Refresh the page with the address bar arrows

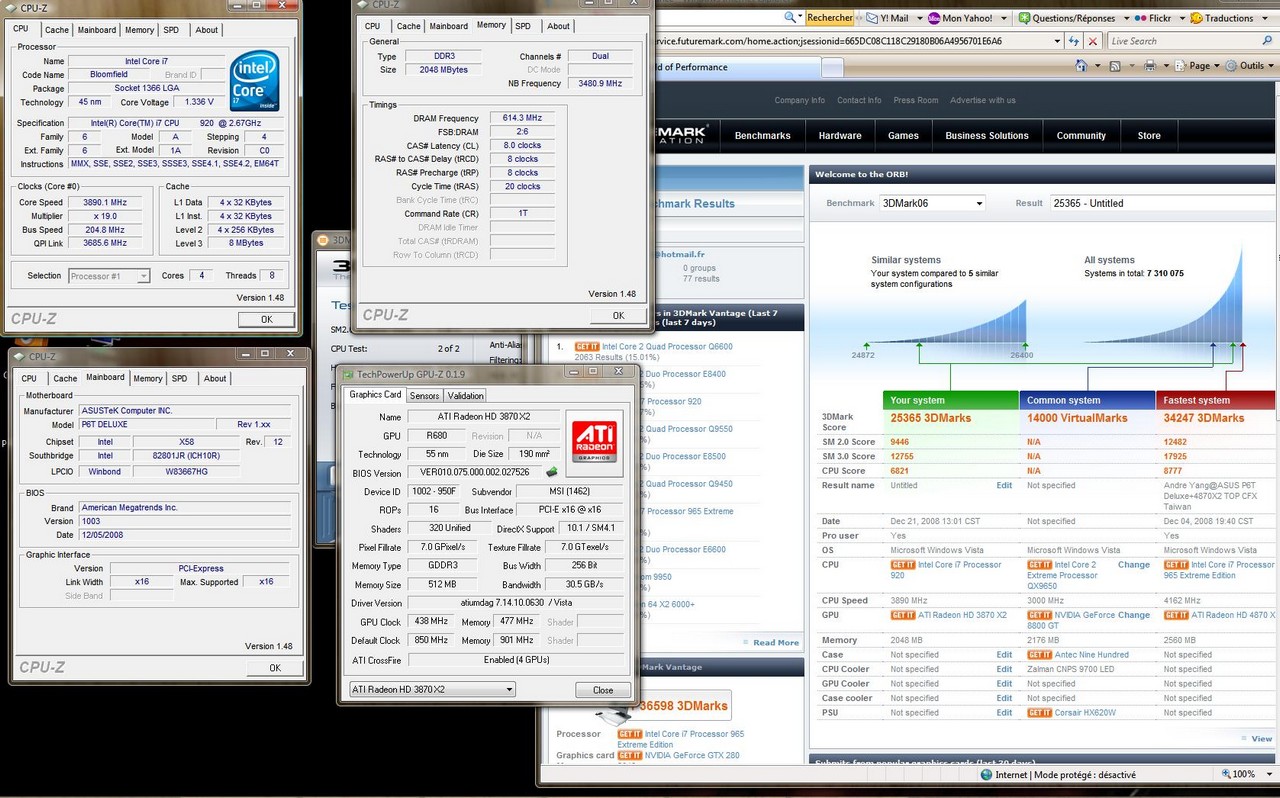coord(1075,41)
